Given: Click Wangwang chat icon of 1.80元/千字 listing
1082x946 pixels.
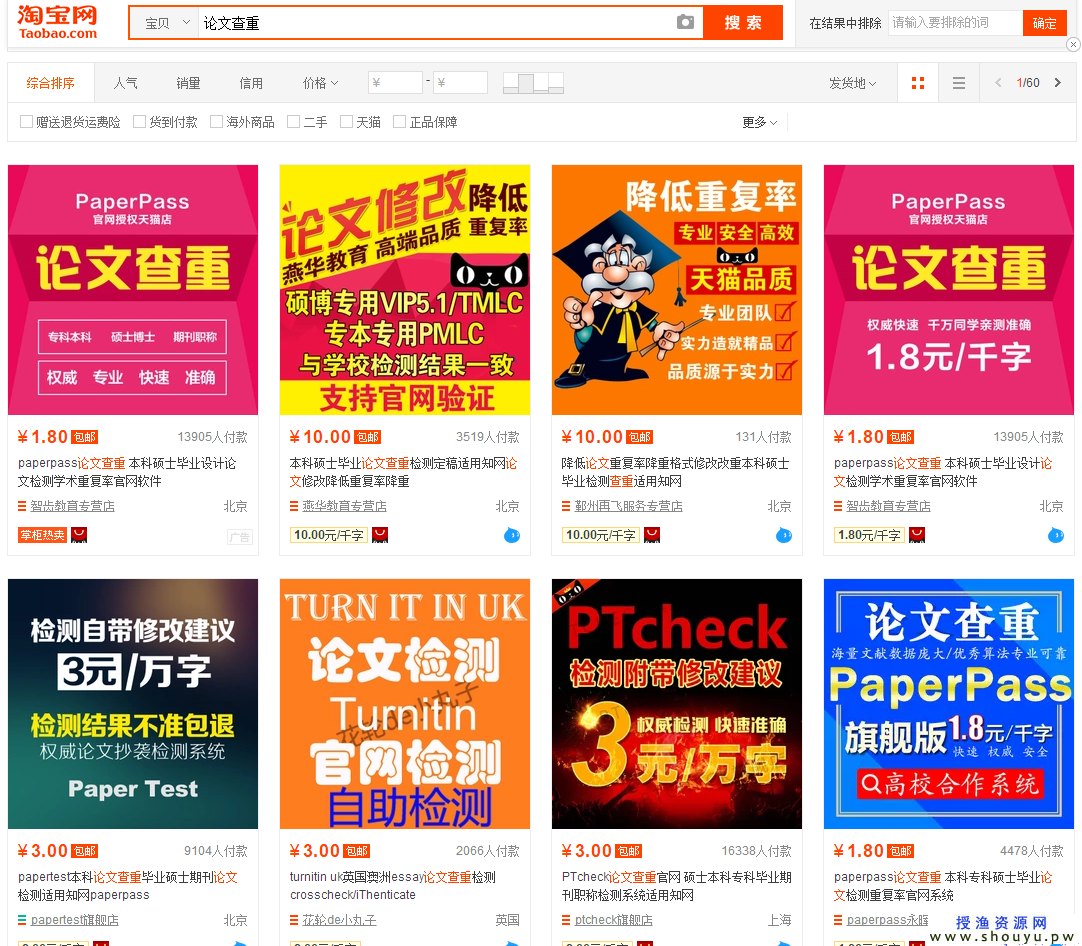Looking at the screenshot, I should click(1056, 535).
